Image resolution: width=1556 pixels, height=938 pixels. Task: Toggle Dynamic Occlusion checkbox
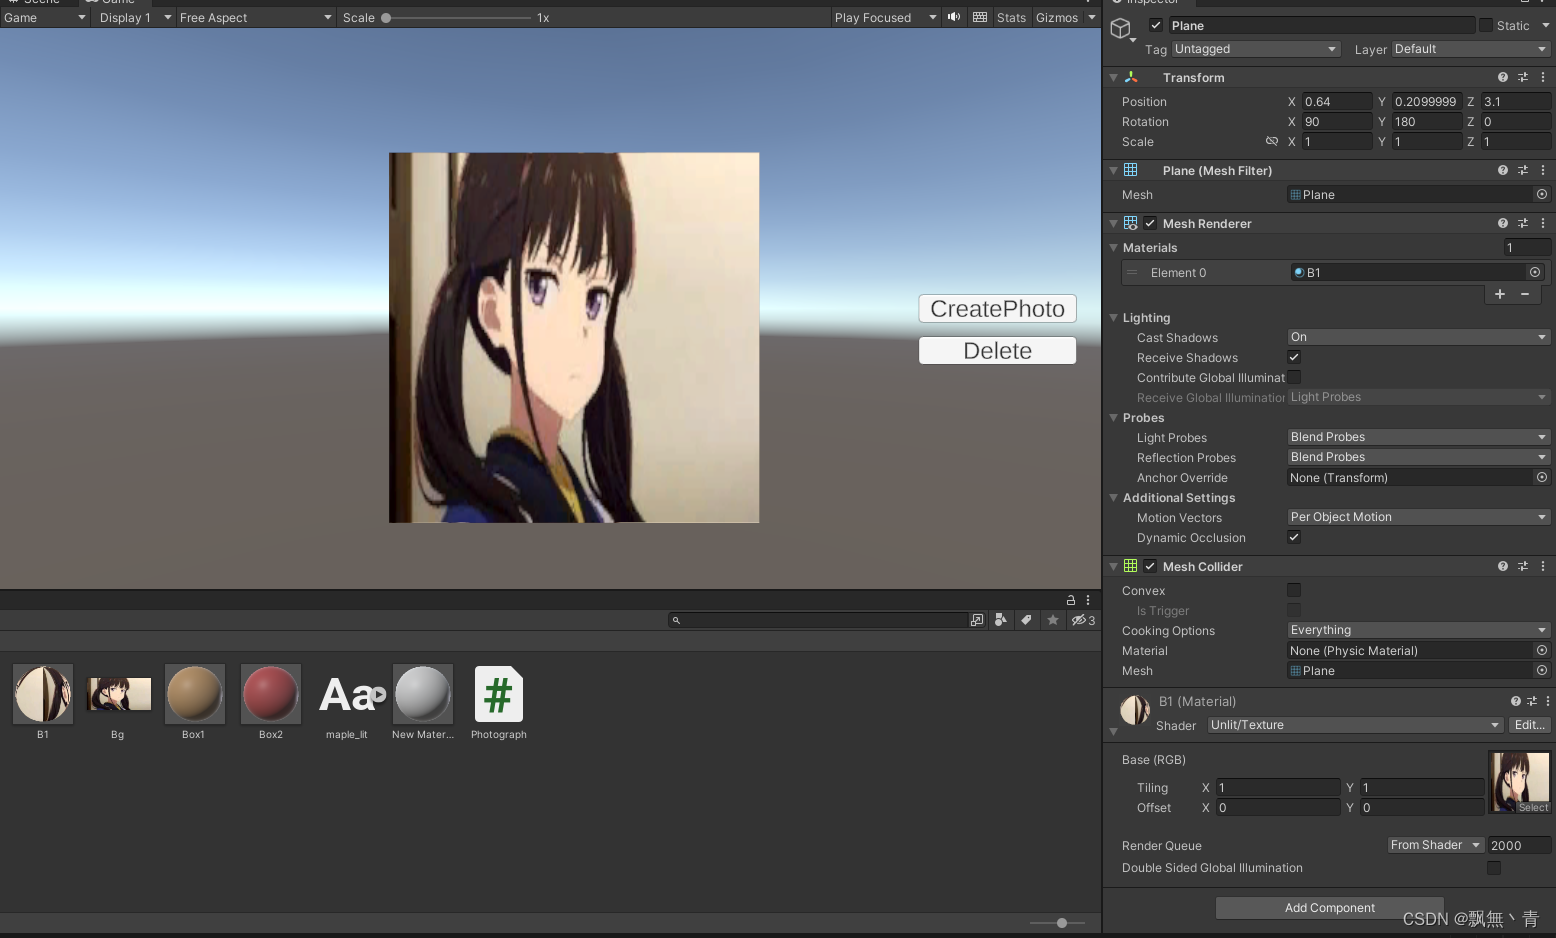[1294, 537]
